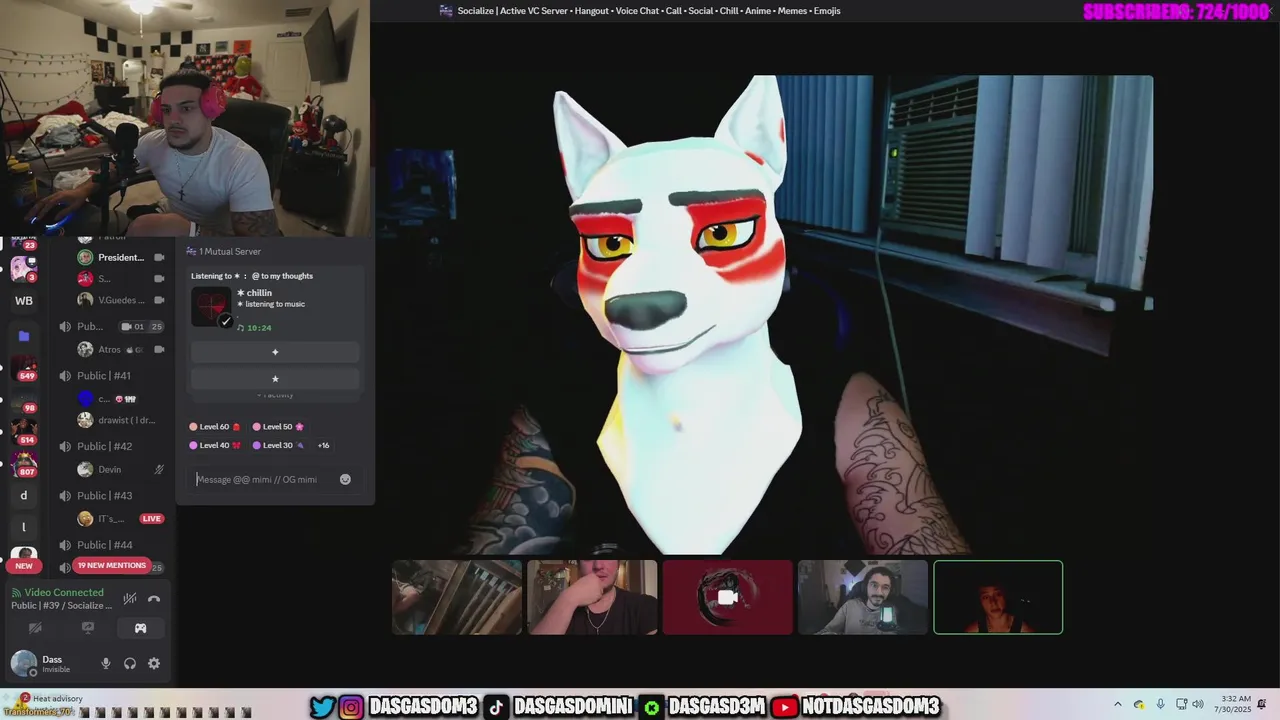Click the star profile button

(x=275, y=378)
